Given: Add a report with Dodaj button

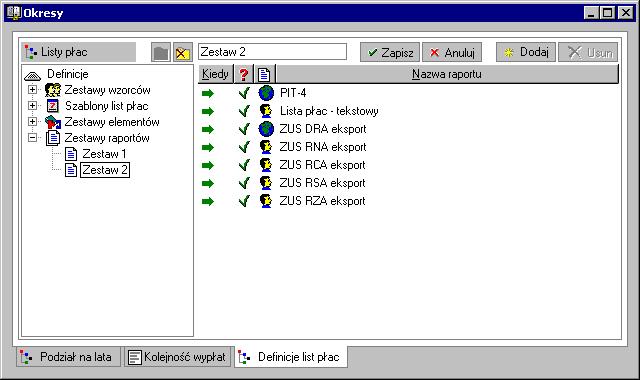Looking at the screenshot, I should coord(526,52).
